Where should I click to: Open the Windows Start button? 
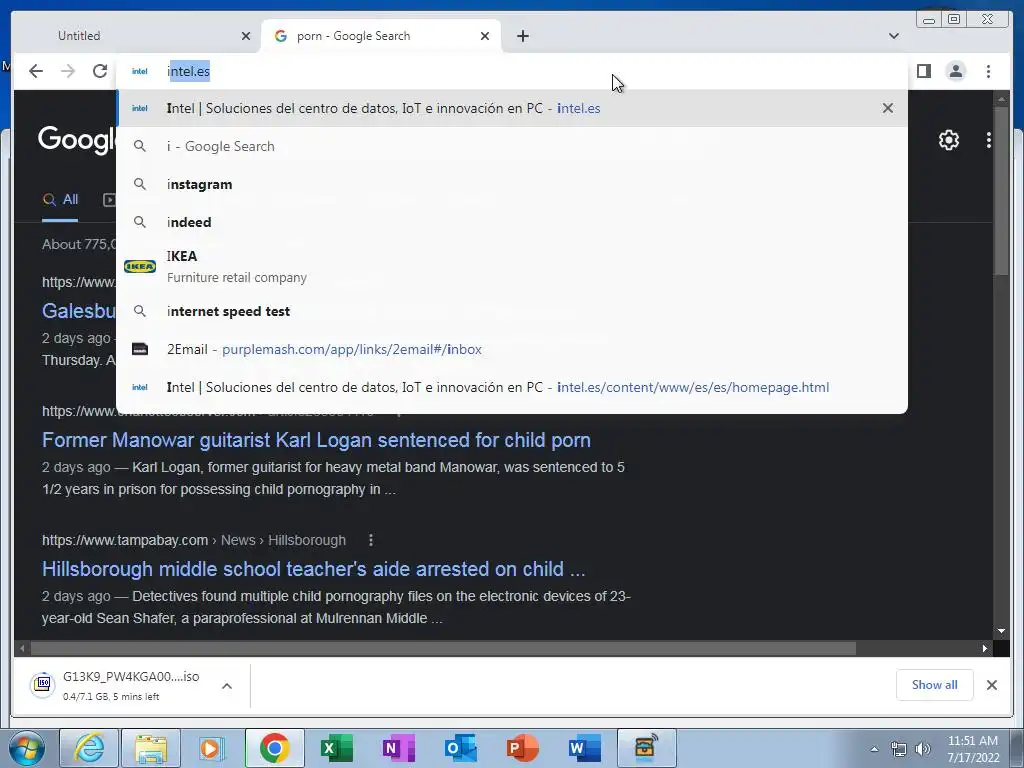coord(27,748)
